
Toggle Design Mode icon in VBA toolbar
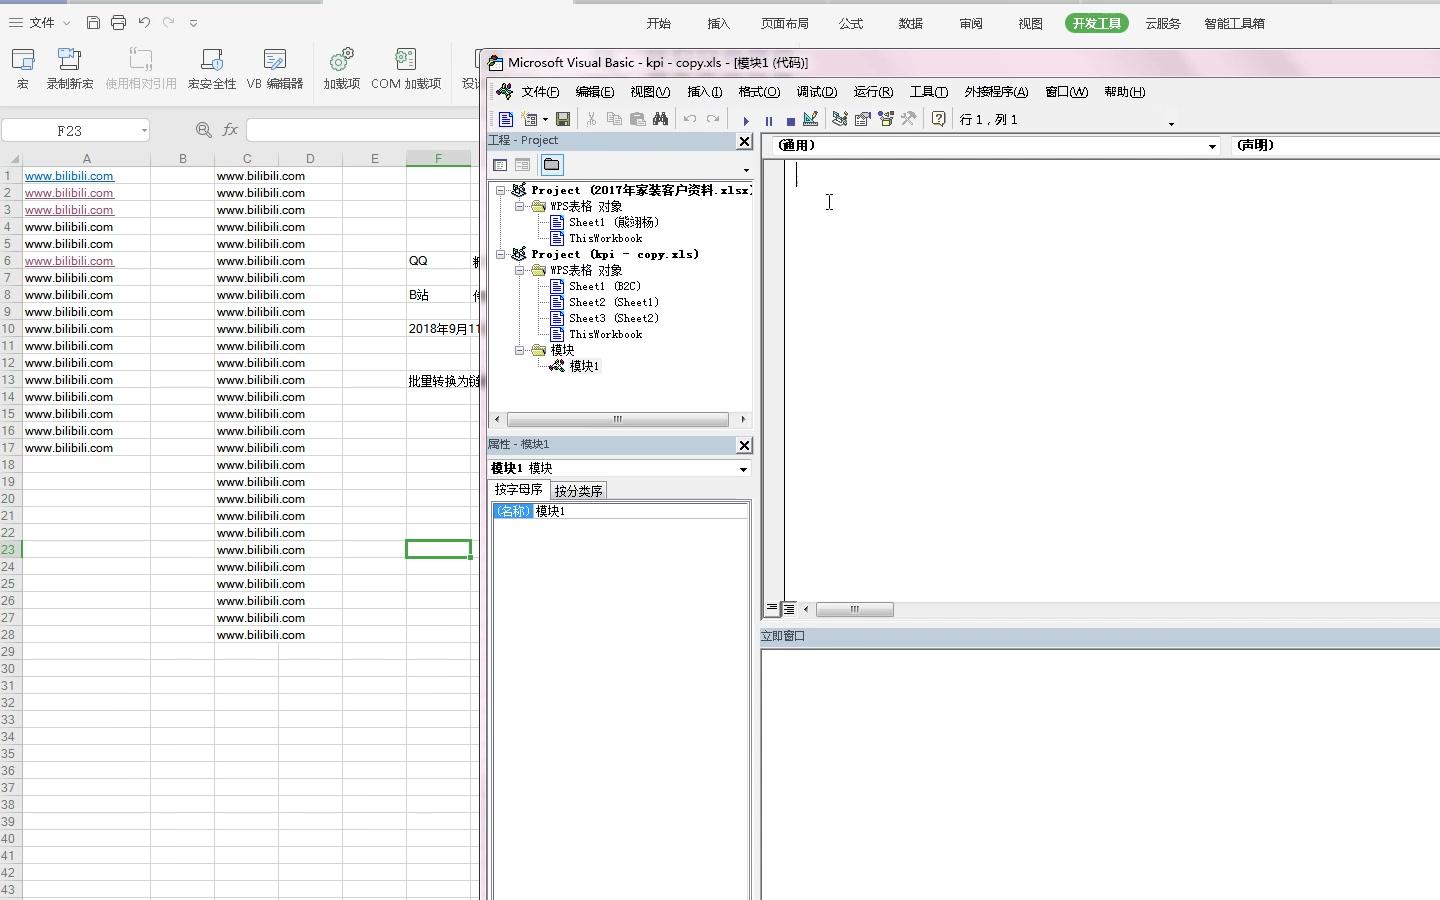point(811,119)
